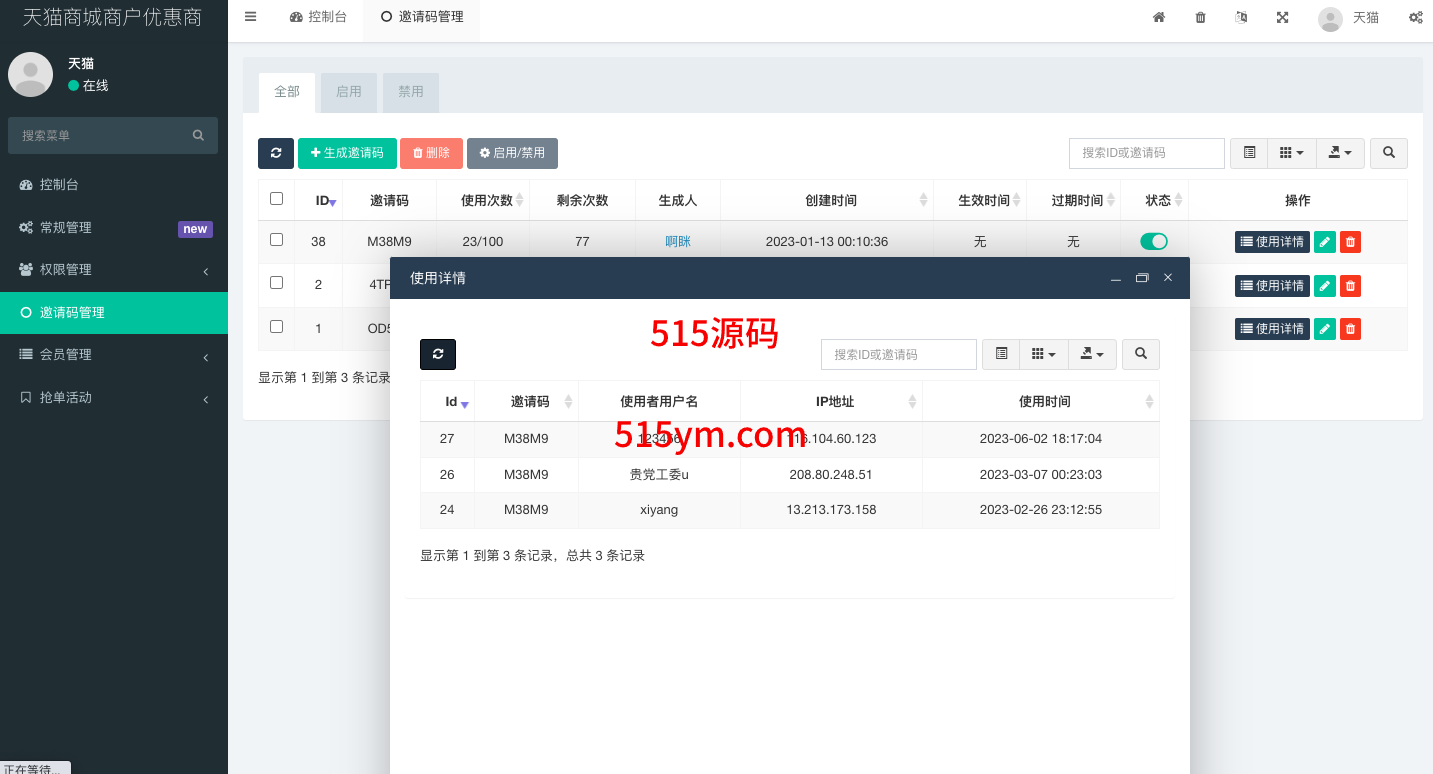The image size is (1433, 774).
Task: Open the columns dropdown in the 使用详情 dialog
Action: (1043, 354)
